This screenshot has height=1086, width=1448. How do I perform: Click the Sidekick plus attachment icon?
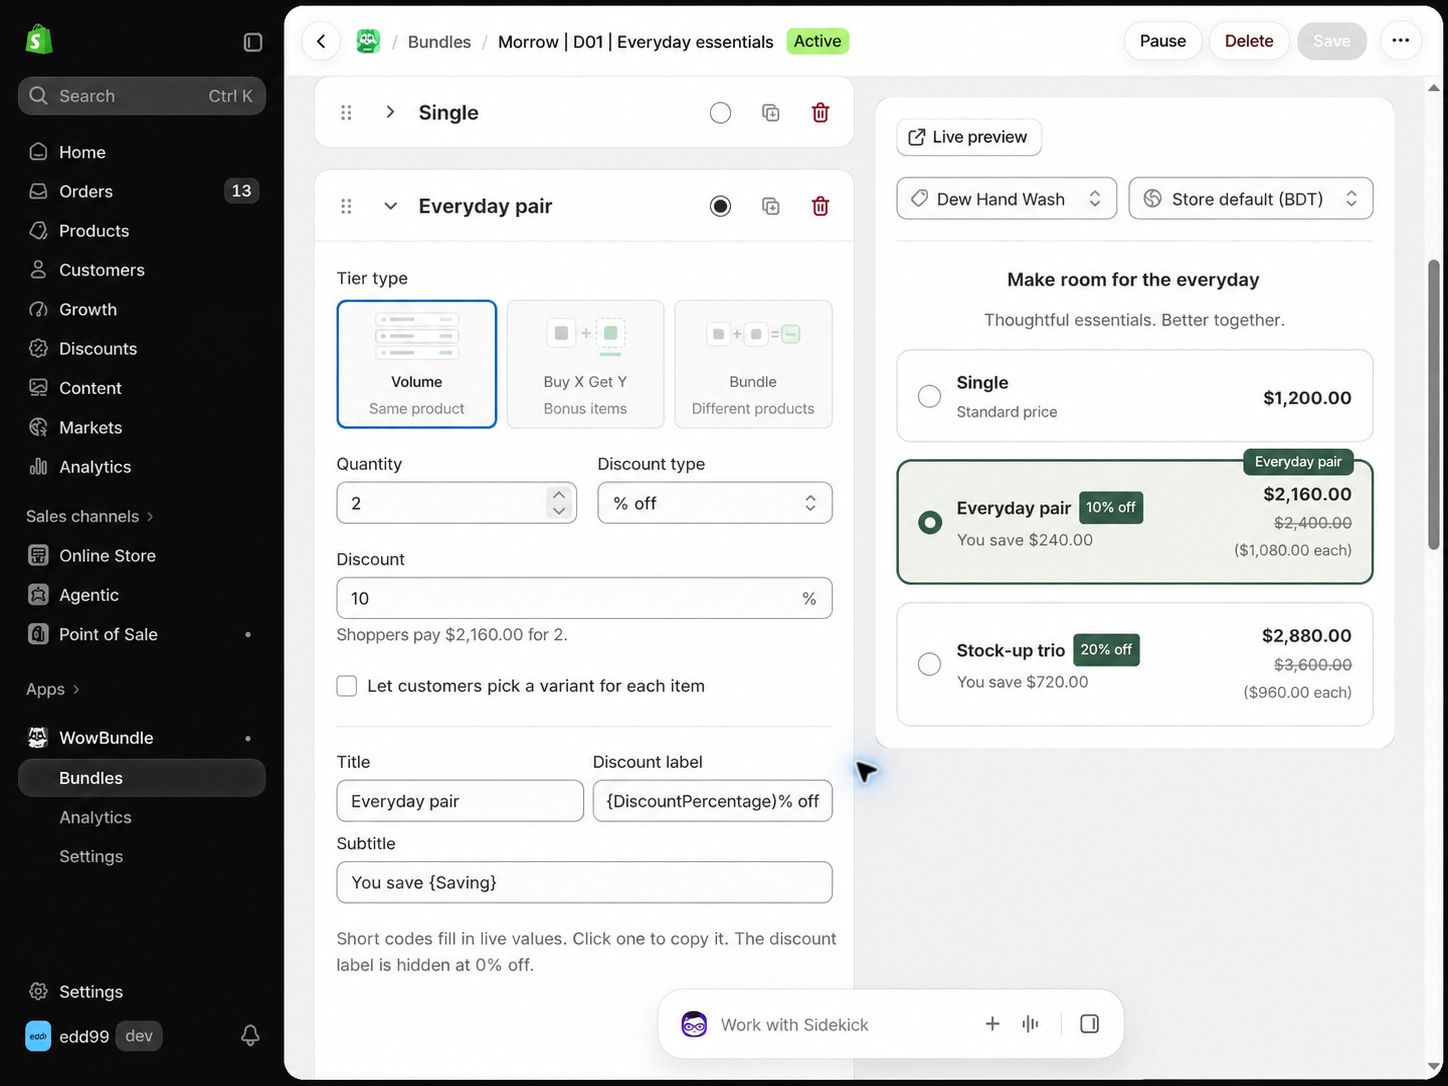pos(992,1024)
